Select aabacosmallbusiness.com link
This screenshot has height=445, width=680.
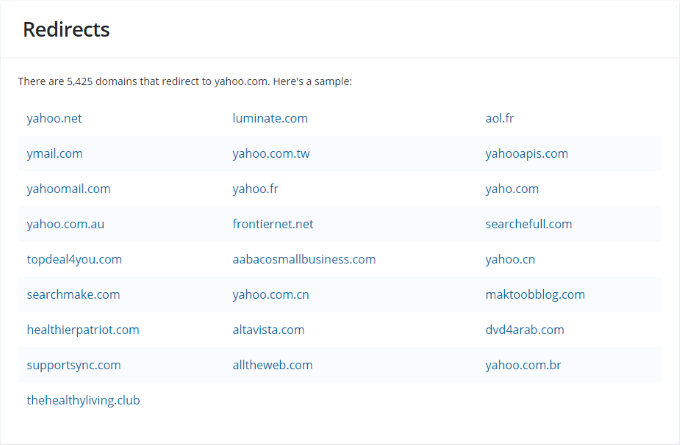[304, 259]
